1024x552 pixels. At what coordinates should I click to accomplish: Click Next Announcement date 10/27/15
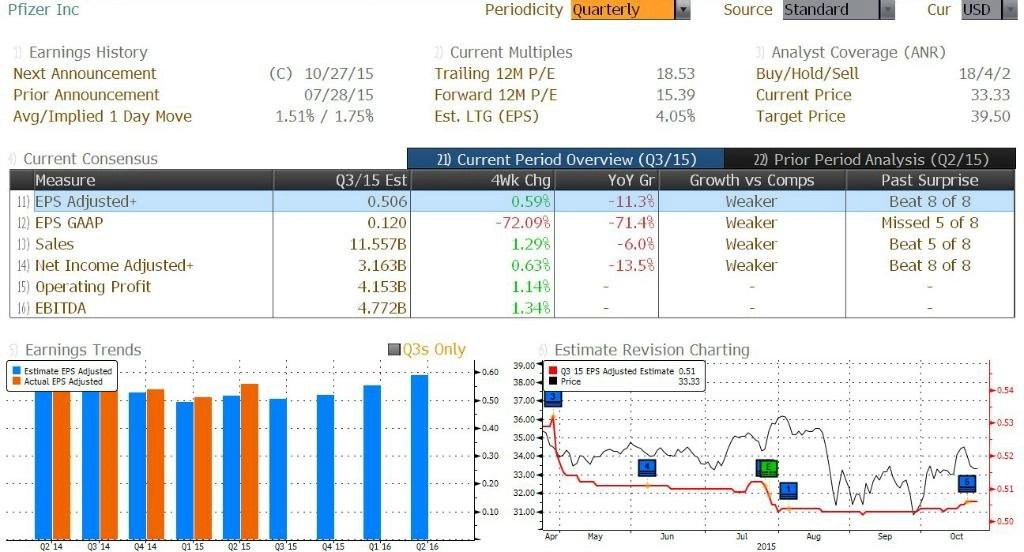coord(339,73)
